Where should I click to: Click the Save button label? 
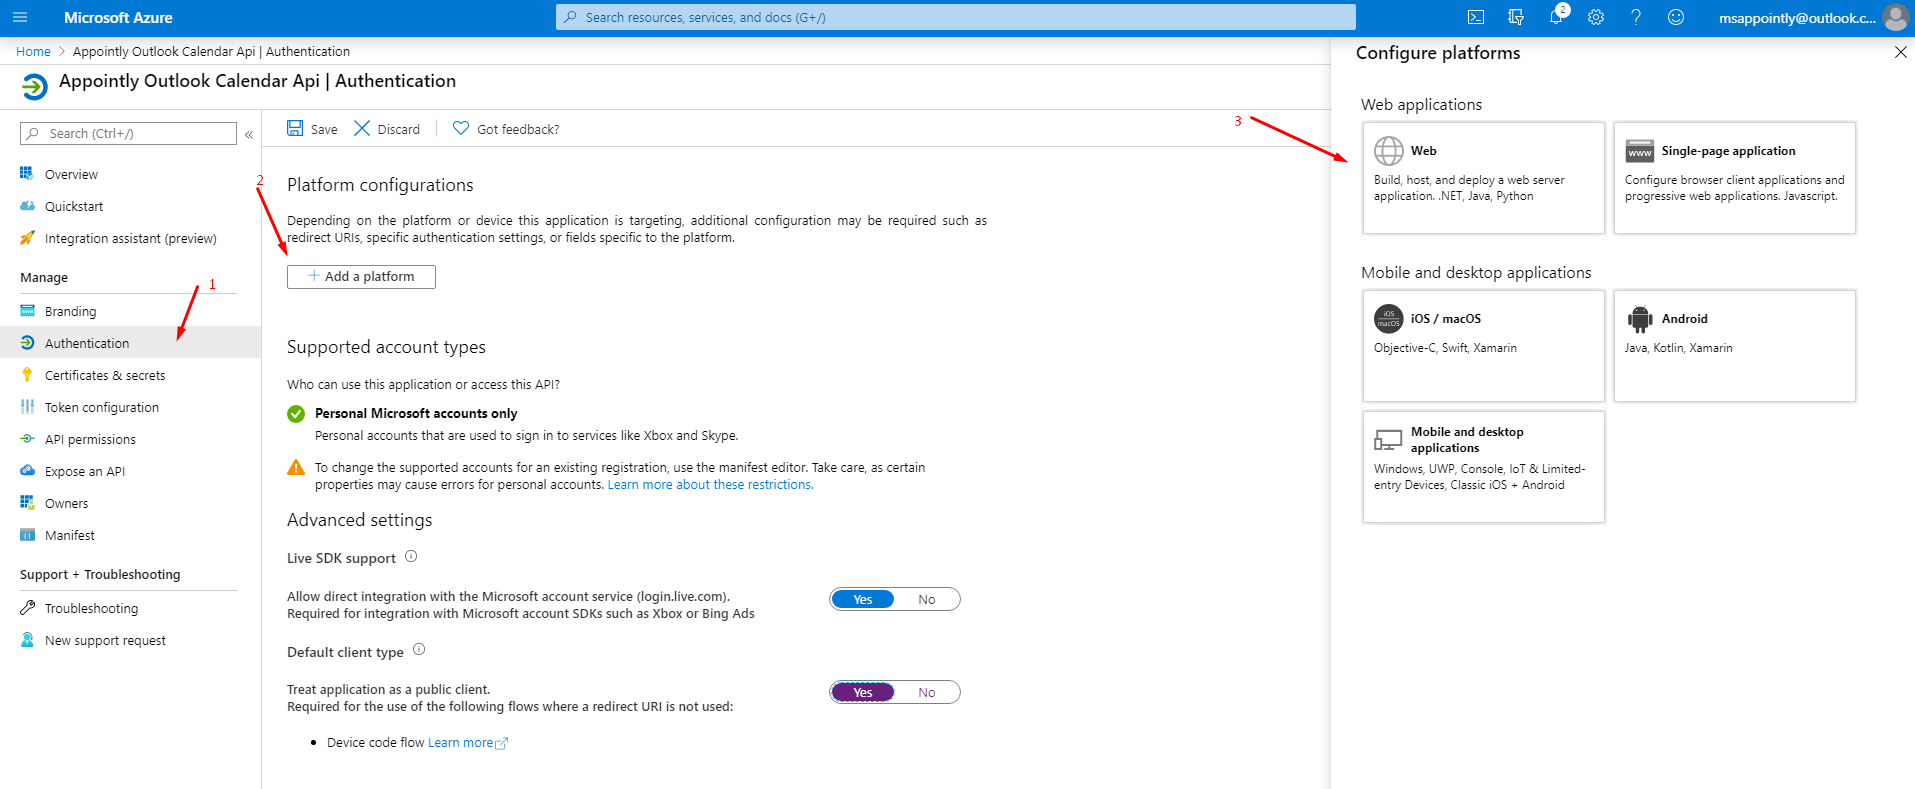tap(324, 129)
